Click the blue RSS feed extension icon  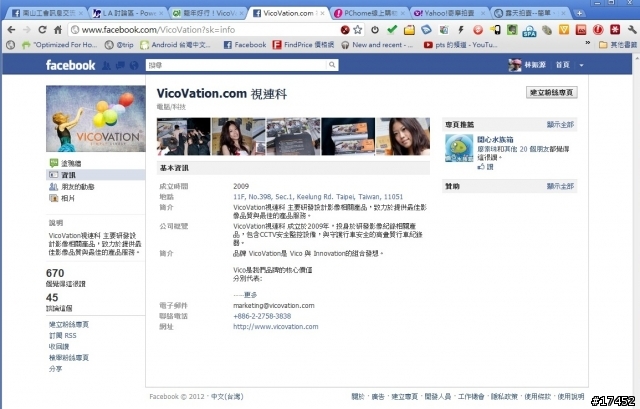[426, 29]
